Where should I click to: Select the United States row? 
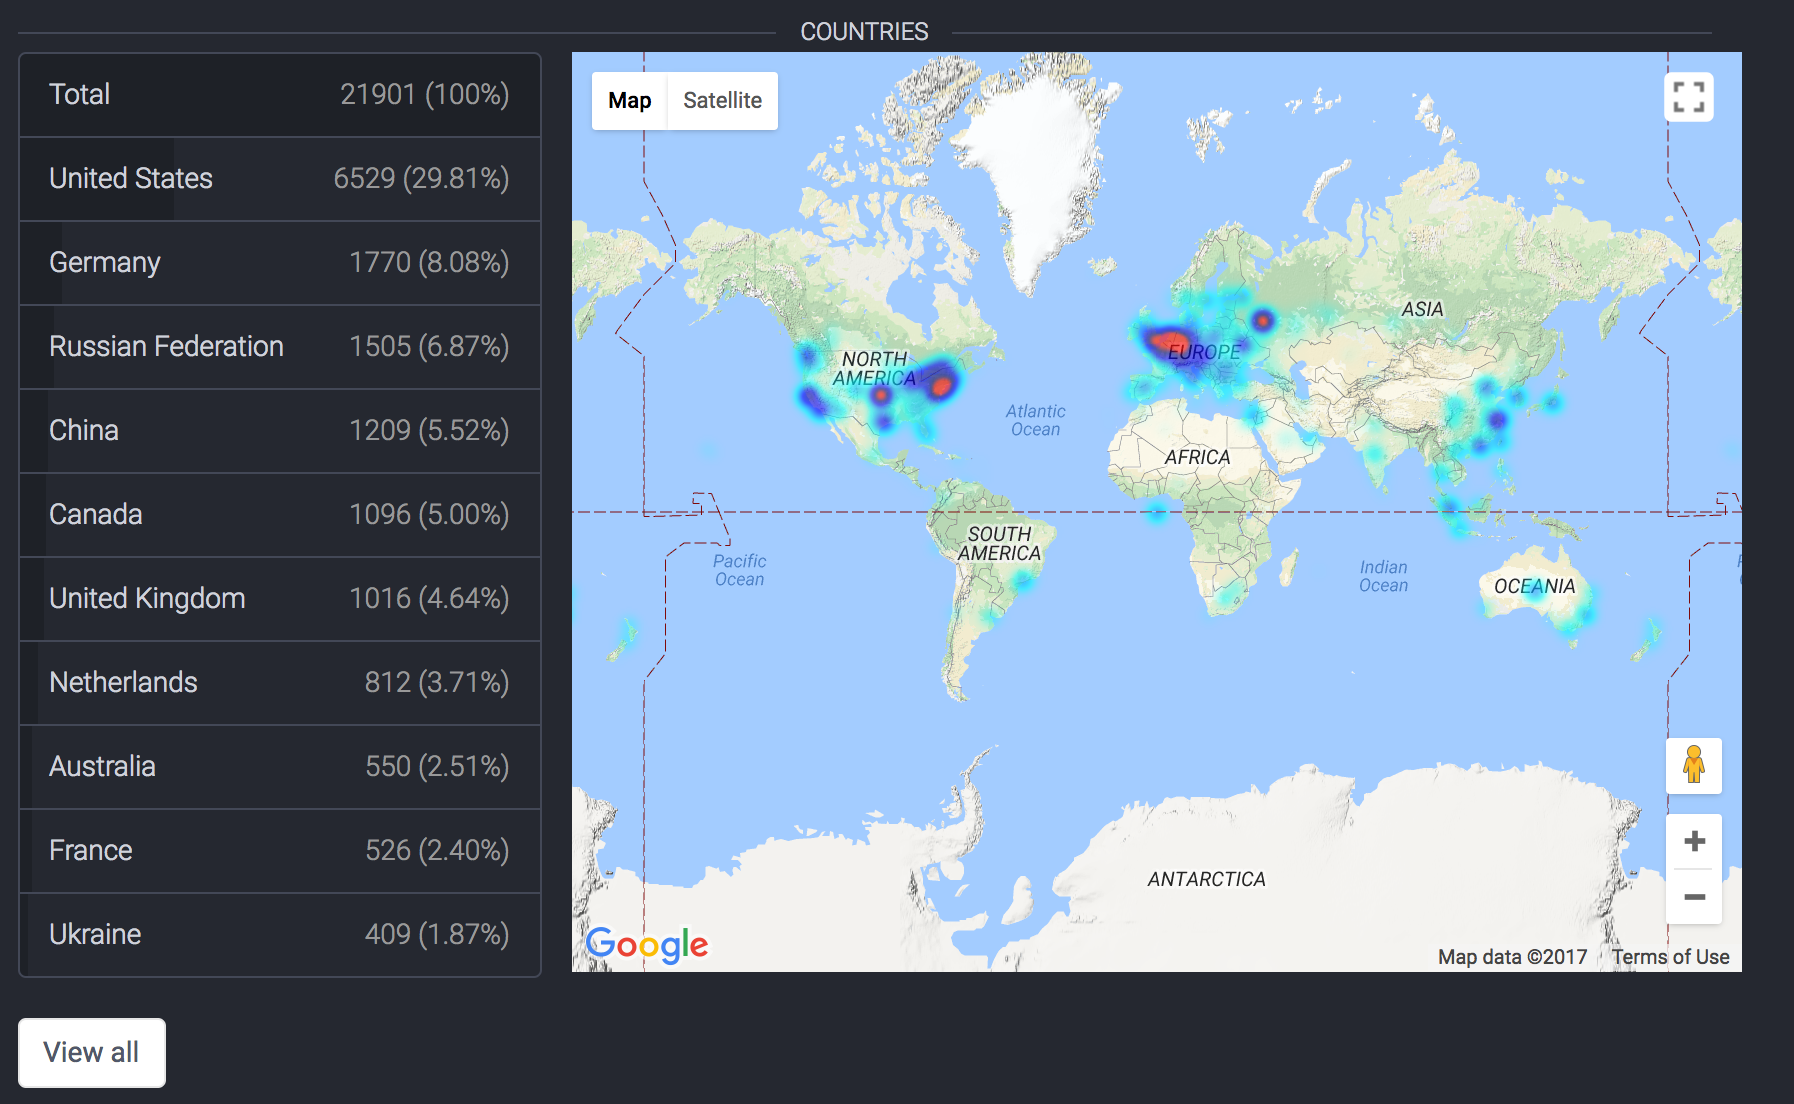(x=280, y=179)
